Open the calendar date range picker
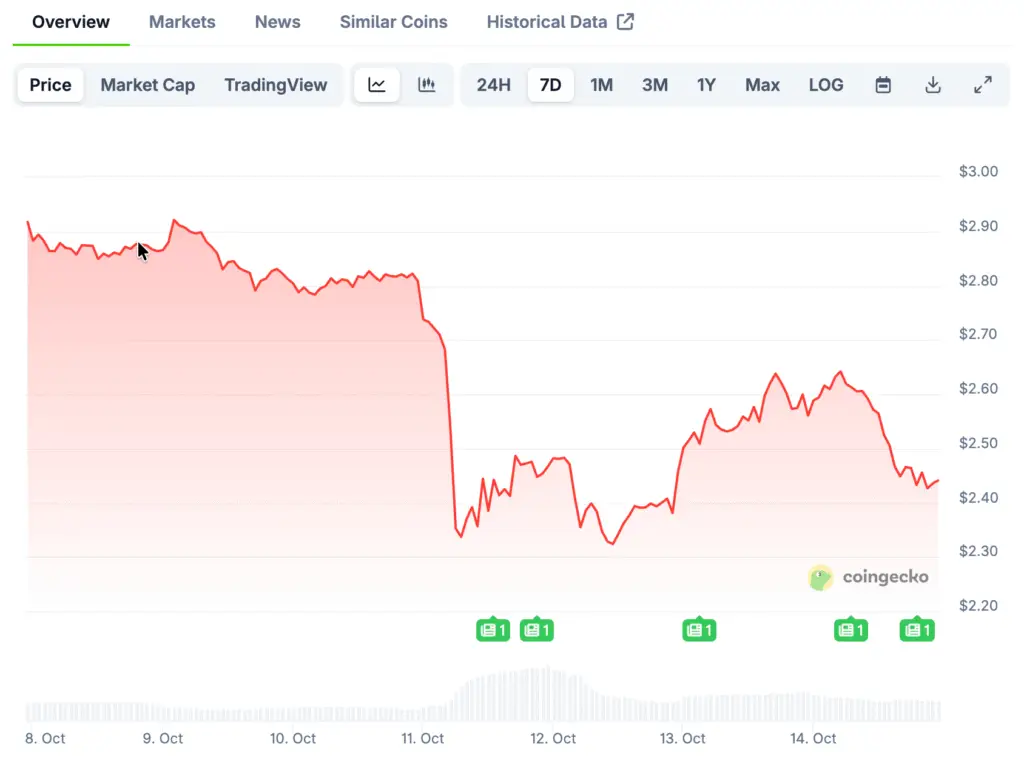Screen dimensions: 1024x758 coord(883,85)
